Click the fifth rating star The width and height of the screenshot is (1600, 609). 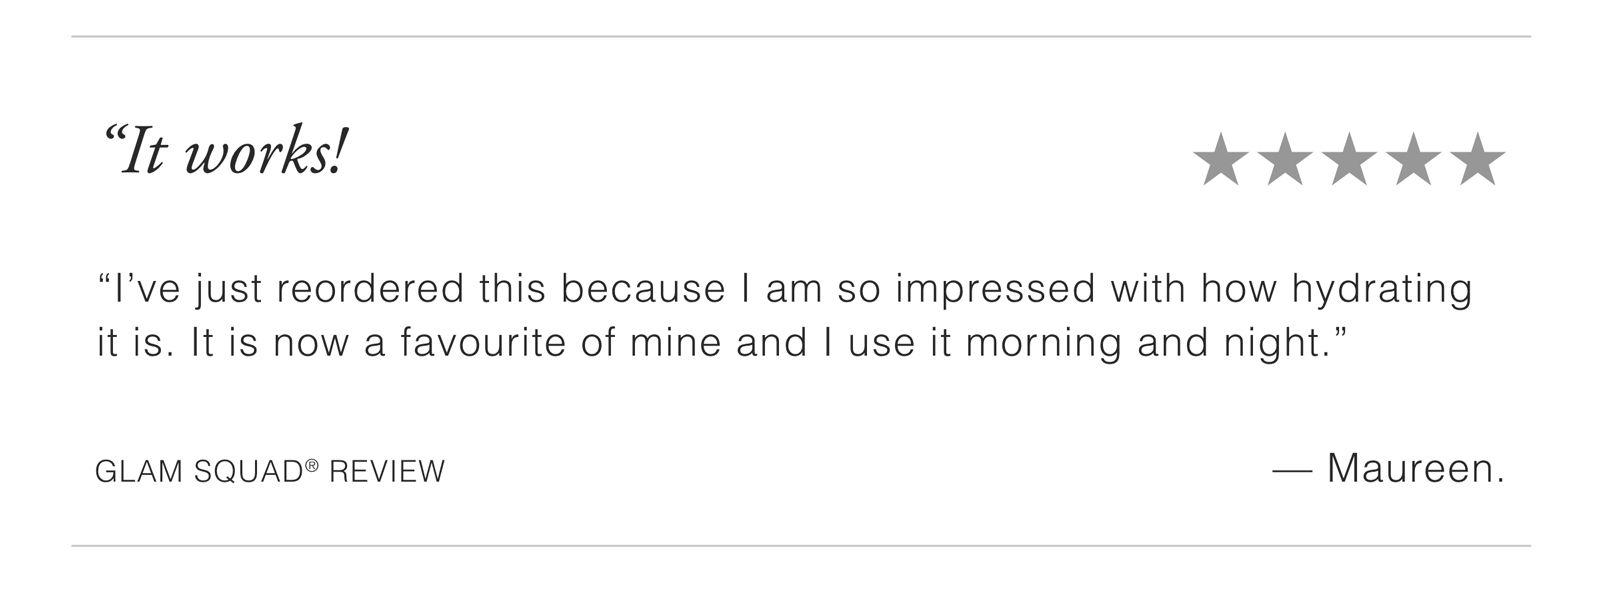1477,160
